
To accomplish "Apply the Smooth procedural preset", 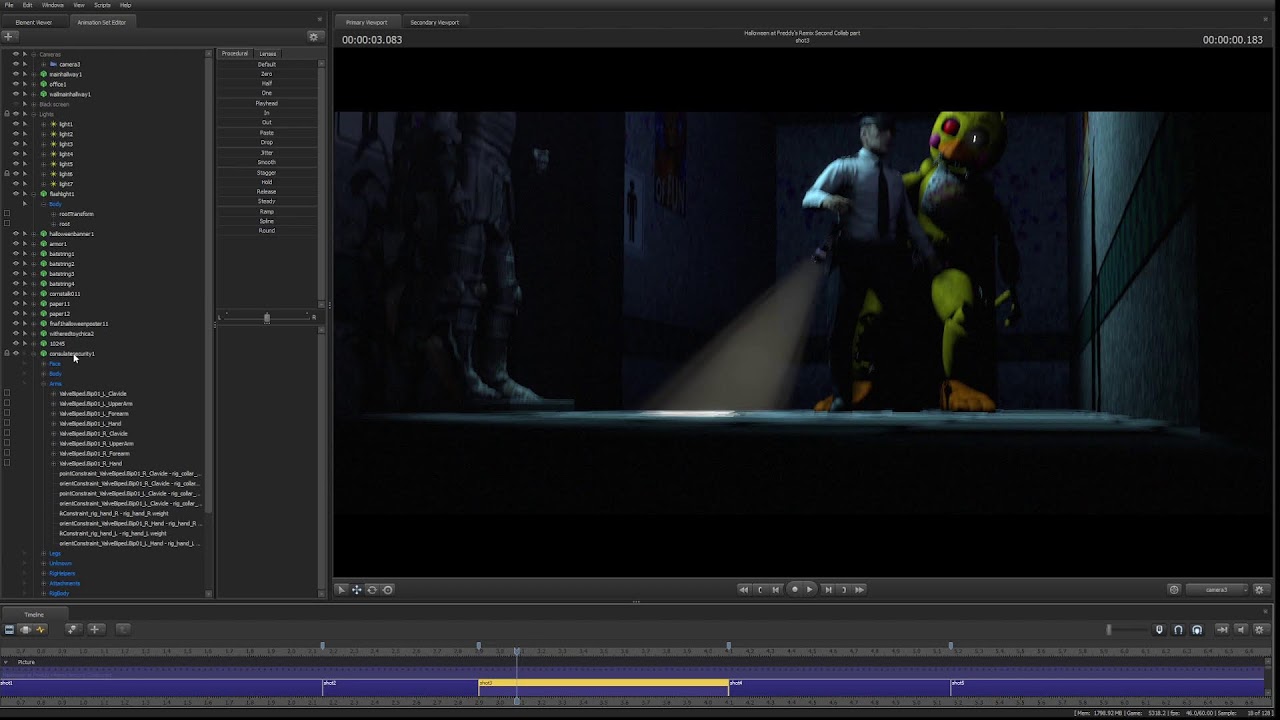I will click(266, 162).
